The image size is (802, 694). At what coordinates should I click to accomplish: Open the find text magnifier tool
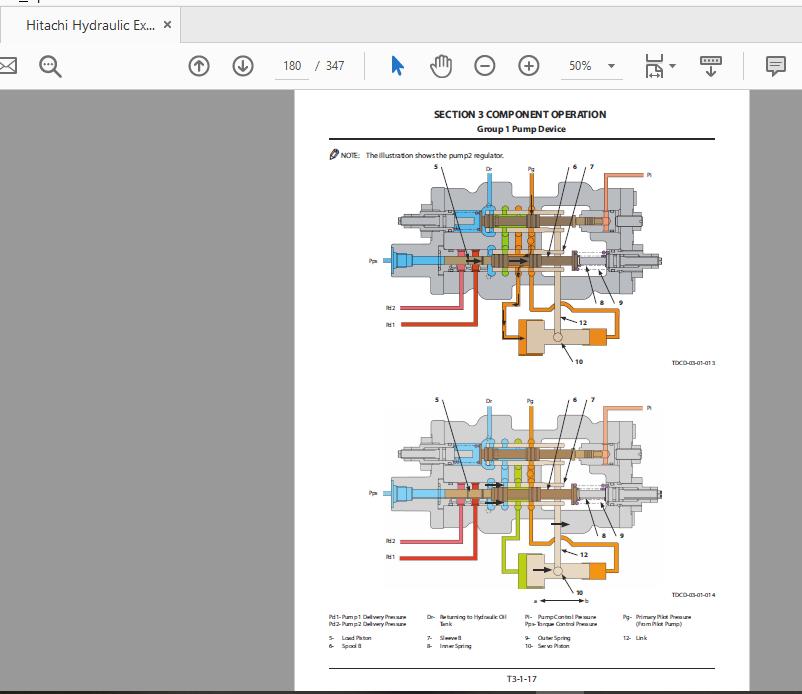coord(50,66)
